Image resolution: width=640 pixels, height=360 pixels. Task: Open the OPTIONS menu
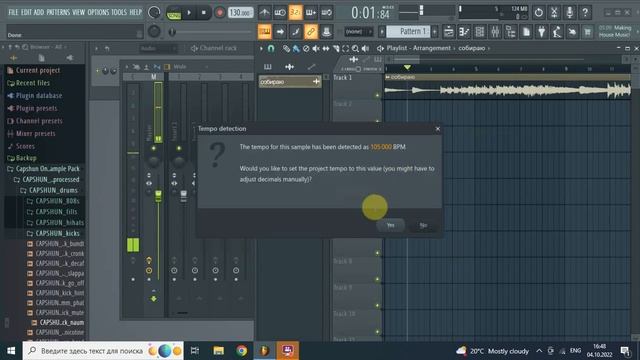coord(98,12)
